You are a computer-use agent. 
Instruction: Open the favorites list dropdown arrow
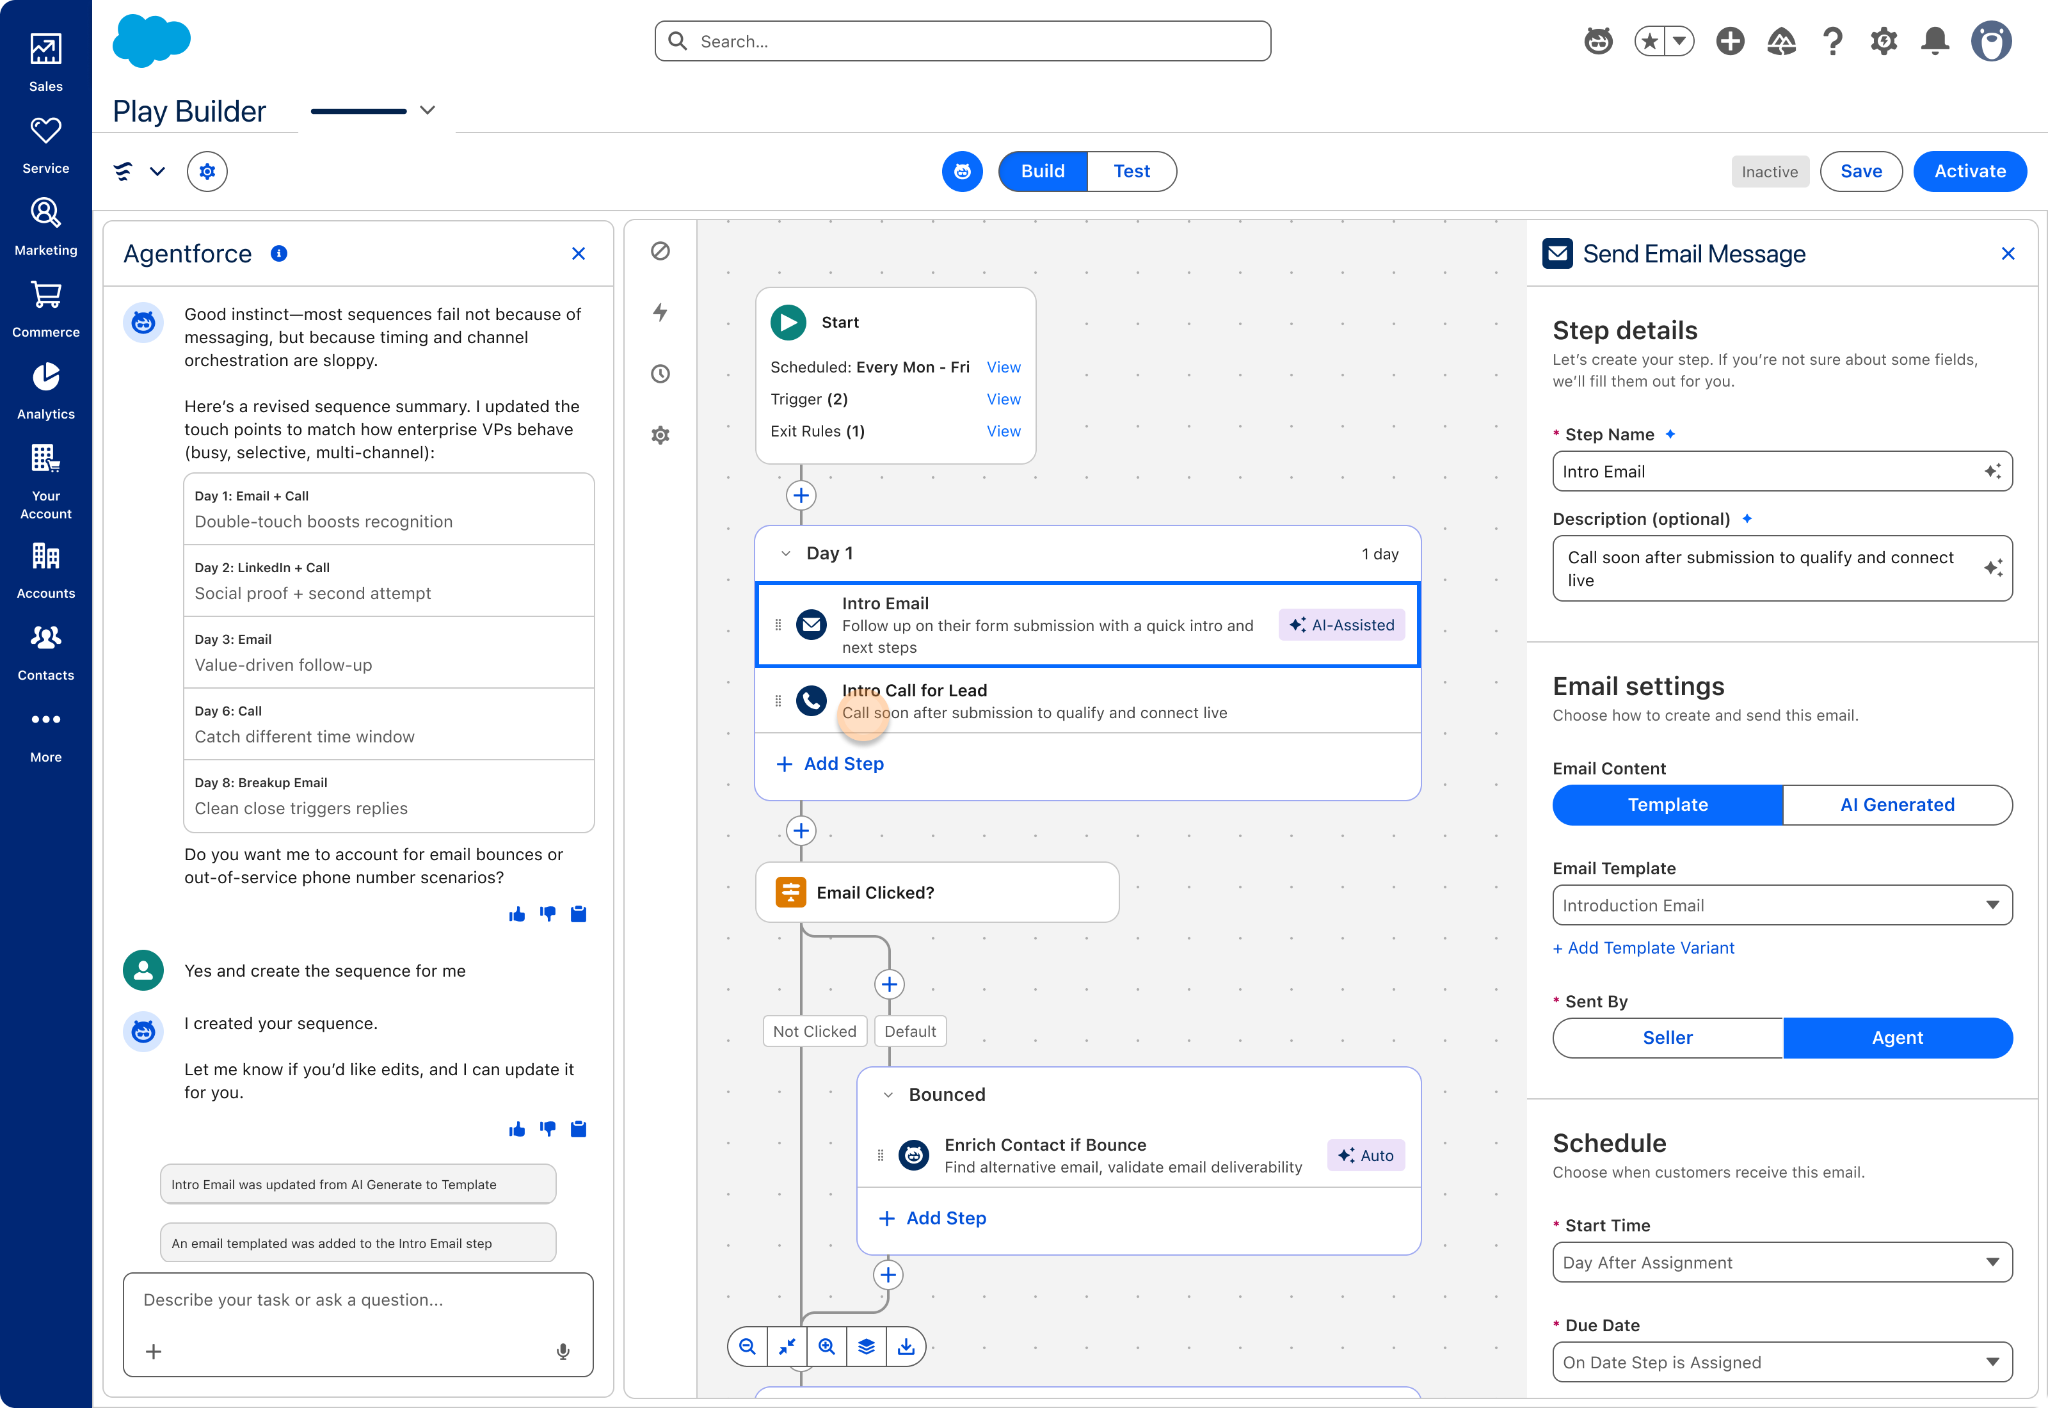[1680, 41]
